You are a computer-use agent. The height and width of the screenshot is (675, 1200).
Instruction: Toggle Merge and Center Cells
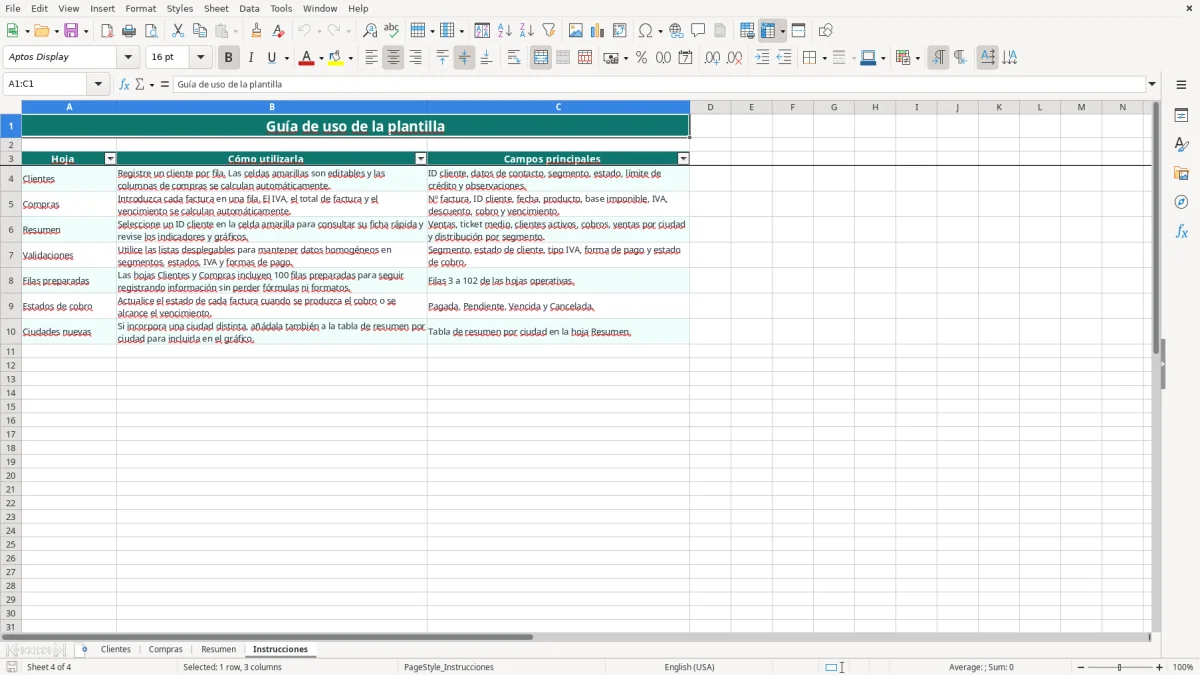(x=541, y=58)
